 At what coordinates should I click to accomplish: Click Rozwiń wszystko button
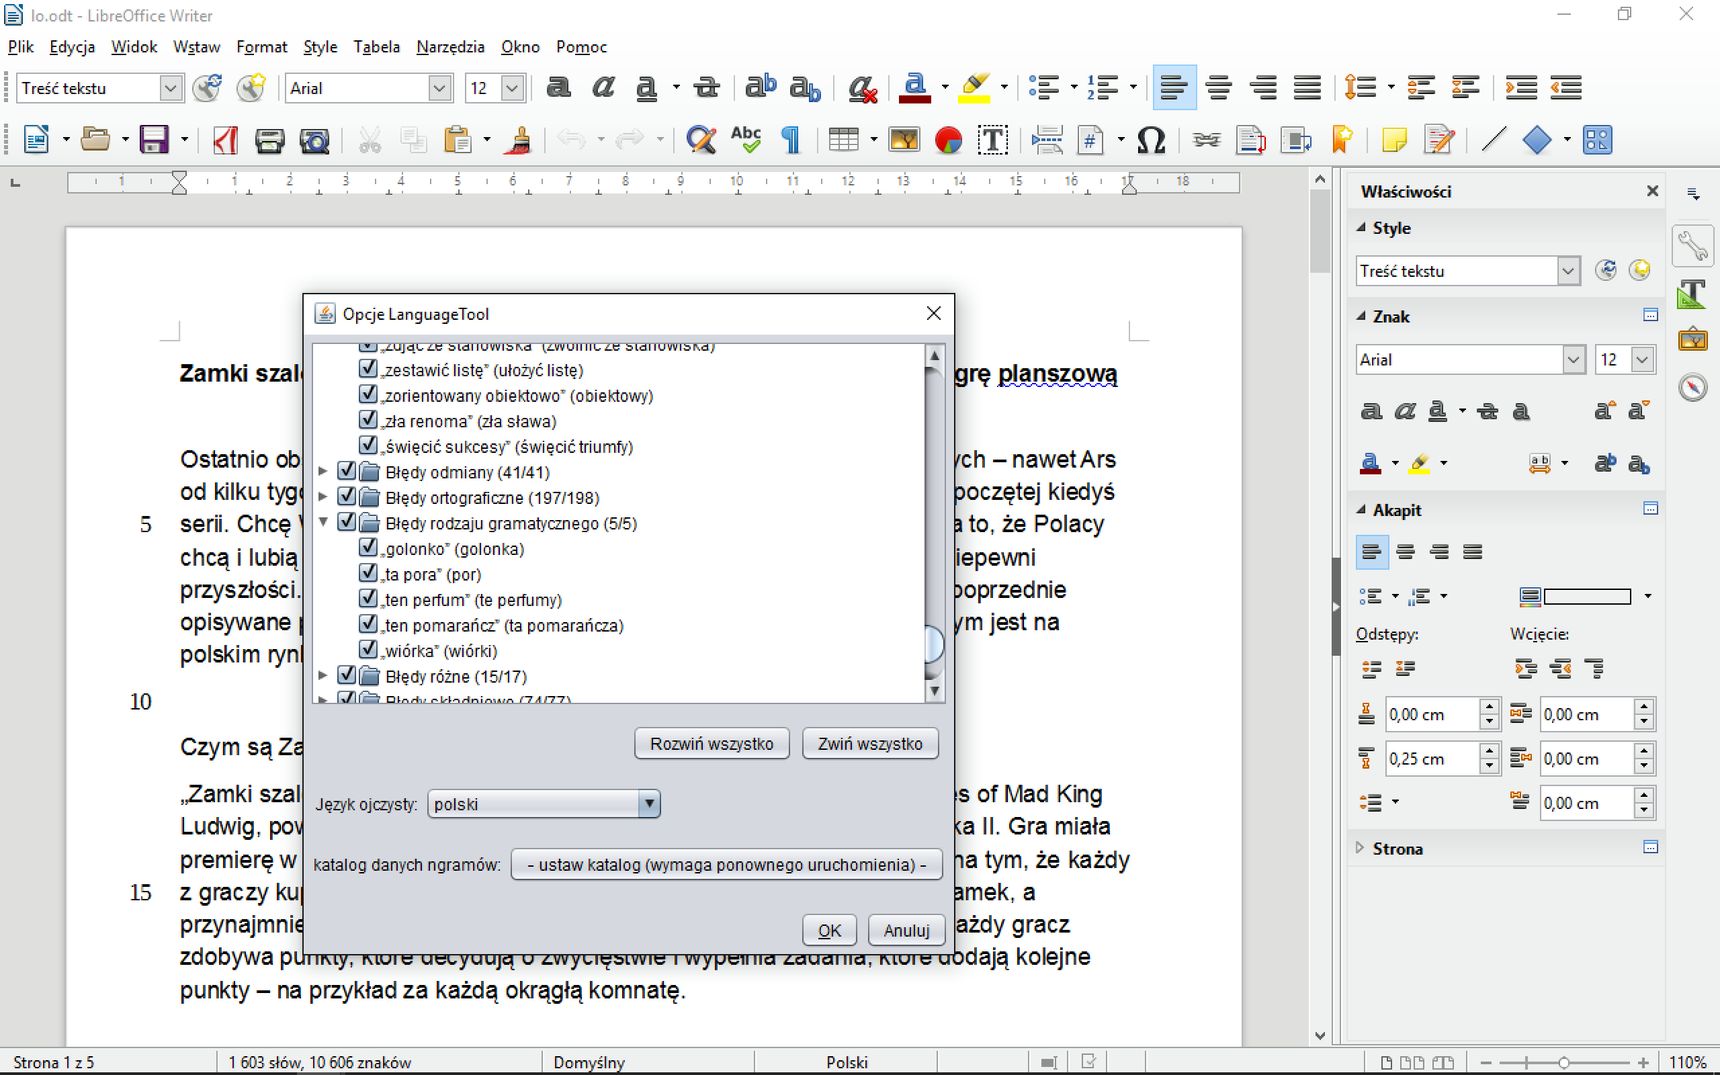712,743
